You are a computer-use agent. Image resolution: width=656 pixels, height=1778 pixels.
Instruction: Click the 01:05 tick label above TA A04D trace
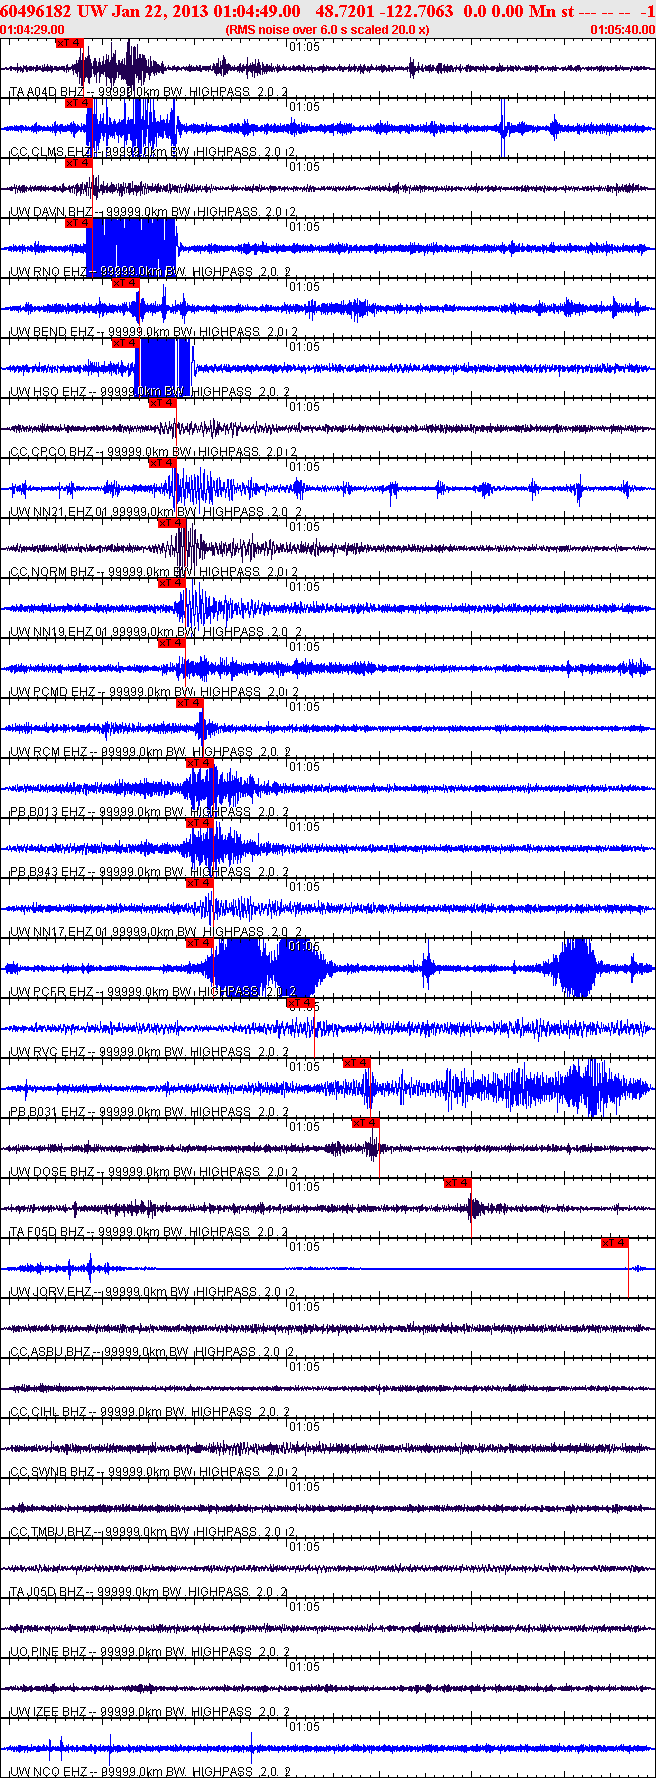[304, 47]
